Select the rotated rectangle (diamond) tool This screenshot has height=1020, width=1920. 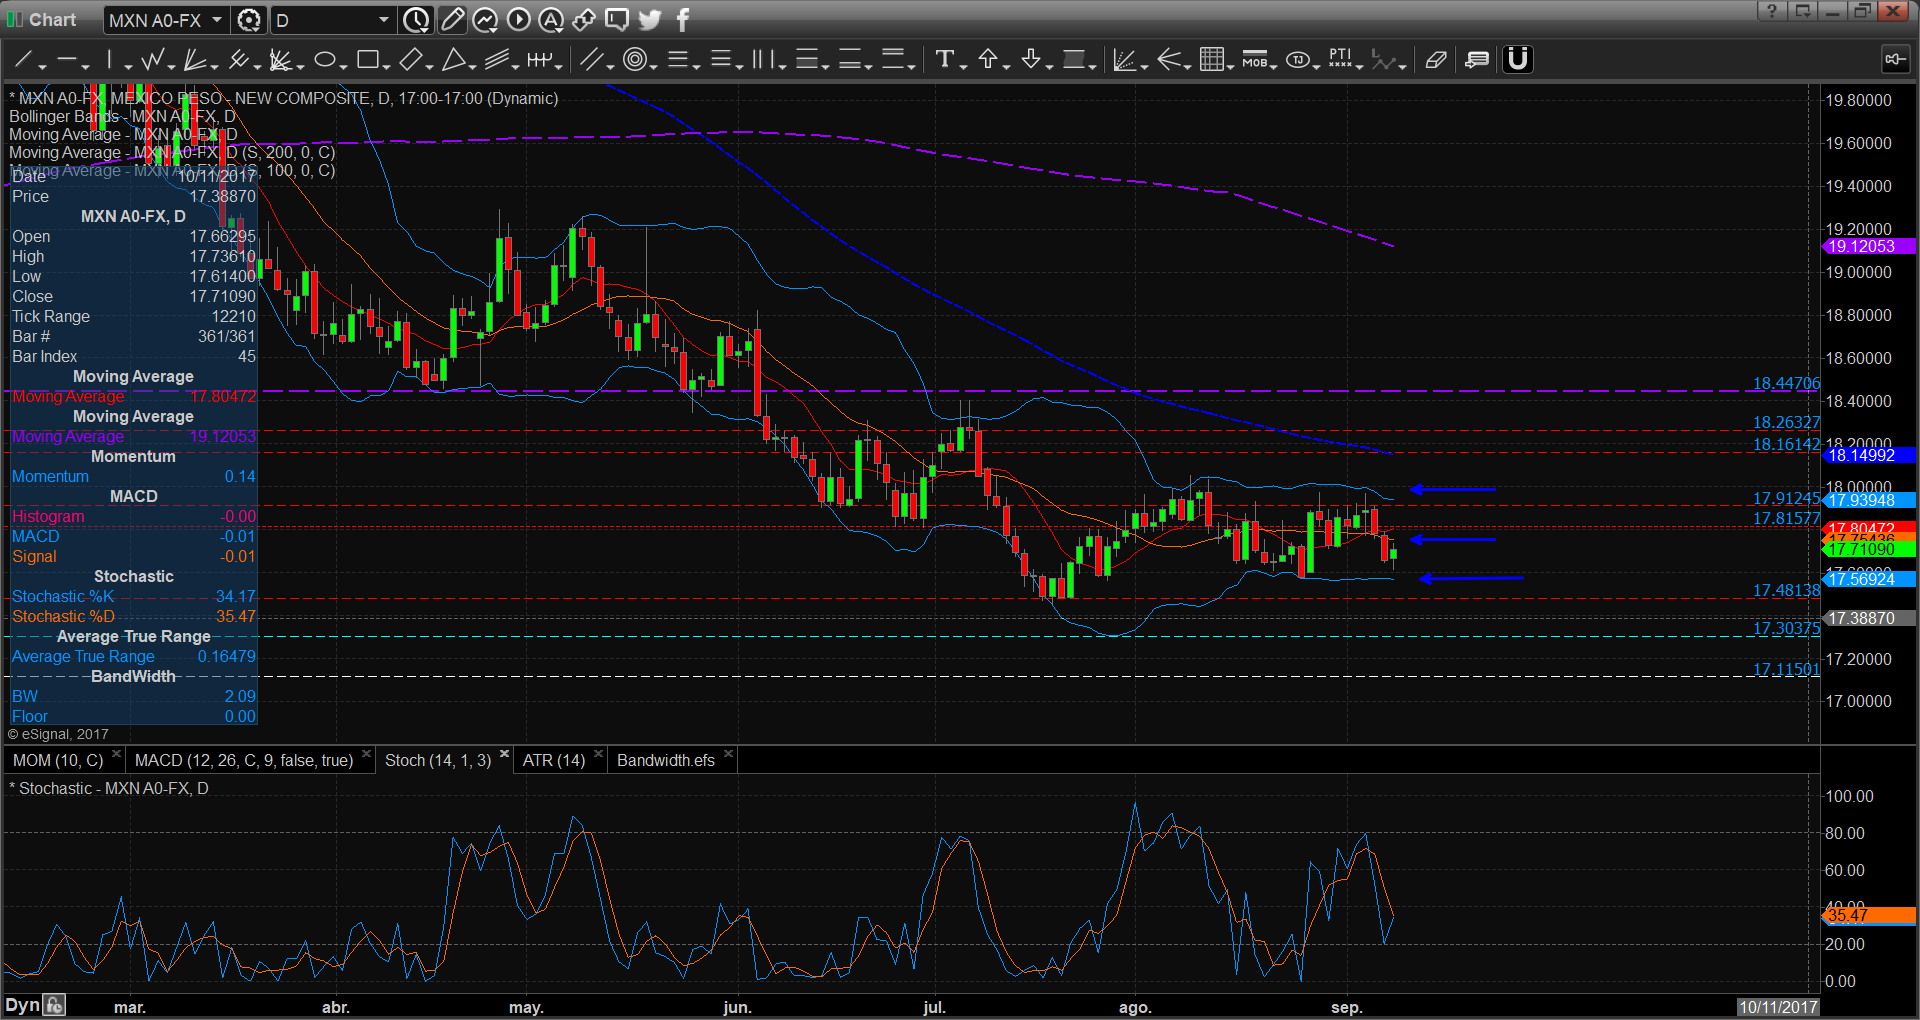[410, 60]
